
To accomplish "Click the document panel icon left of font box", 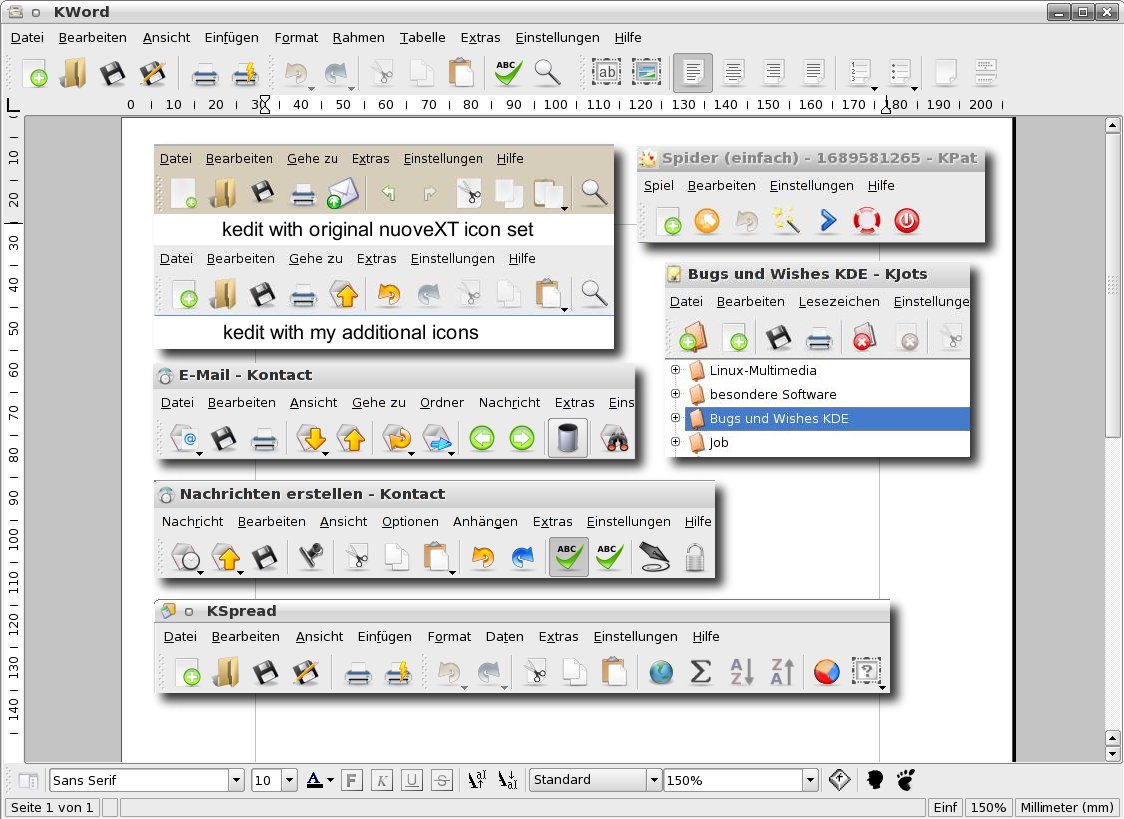I will (29, 780).
